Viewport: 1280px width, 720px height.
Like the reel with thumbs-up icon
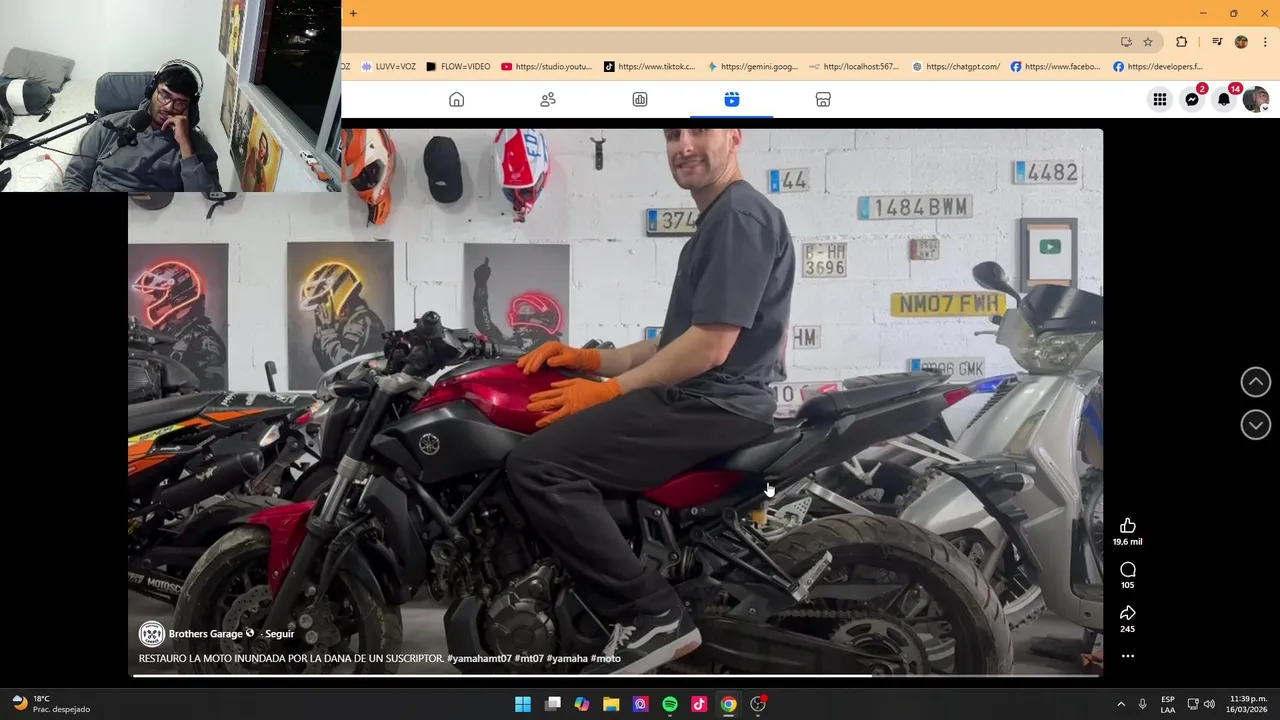tap(1128, 526)
